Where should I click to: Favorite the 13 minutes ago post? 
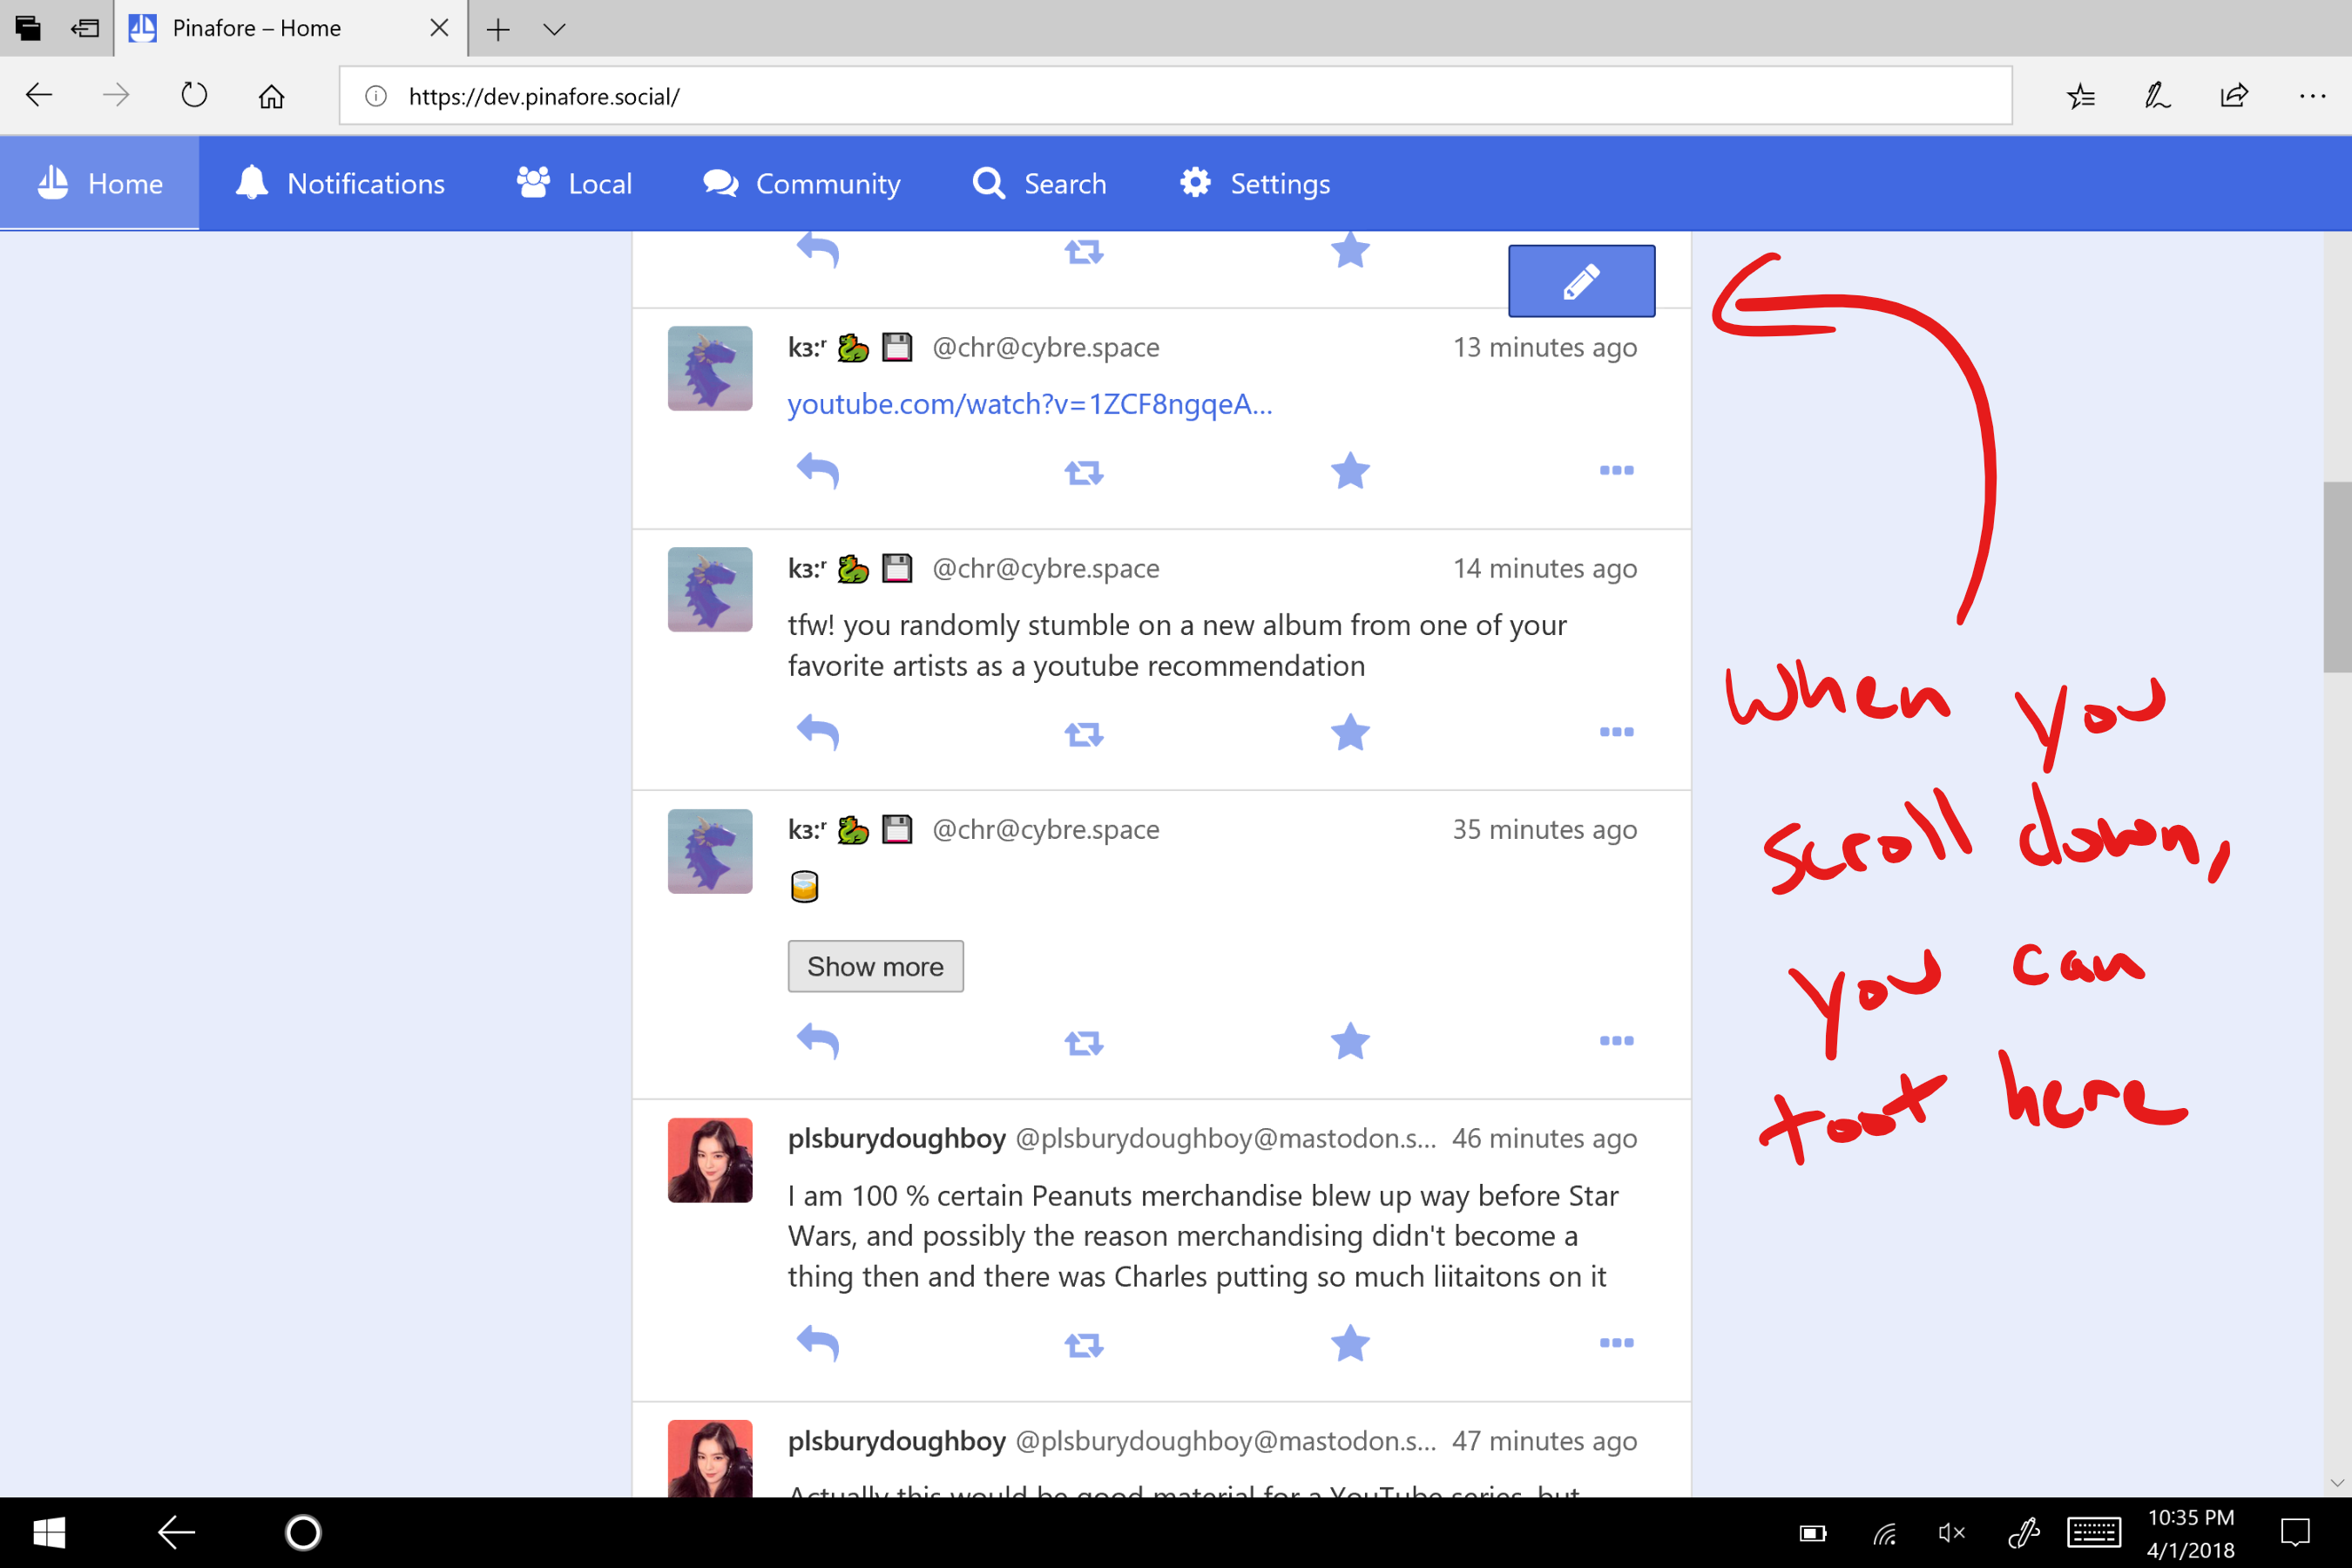[x=1350, y=470]
